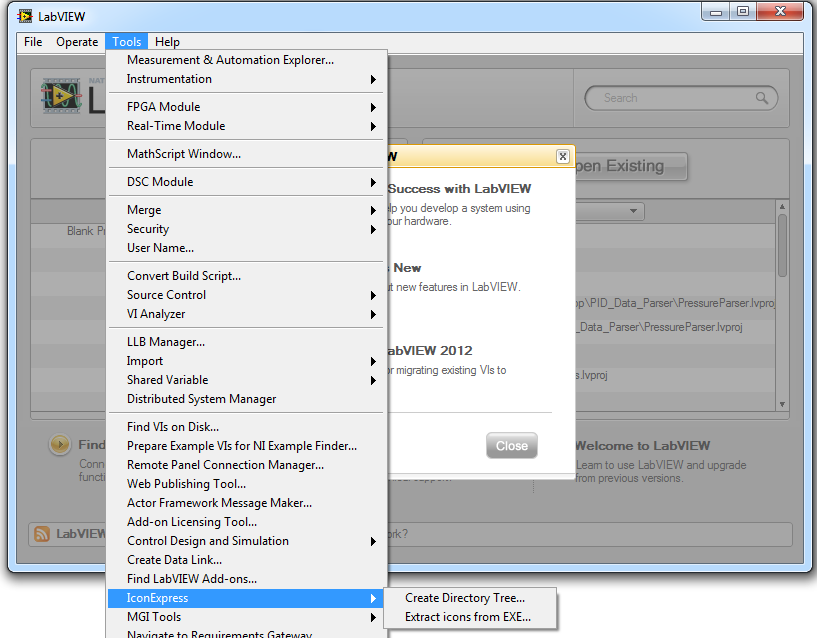Launch Distributed System Manager

coord(246,399)
